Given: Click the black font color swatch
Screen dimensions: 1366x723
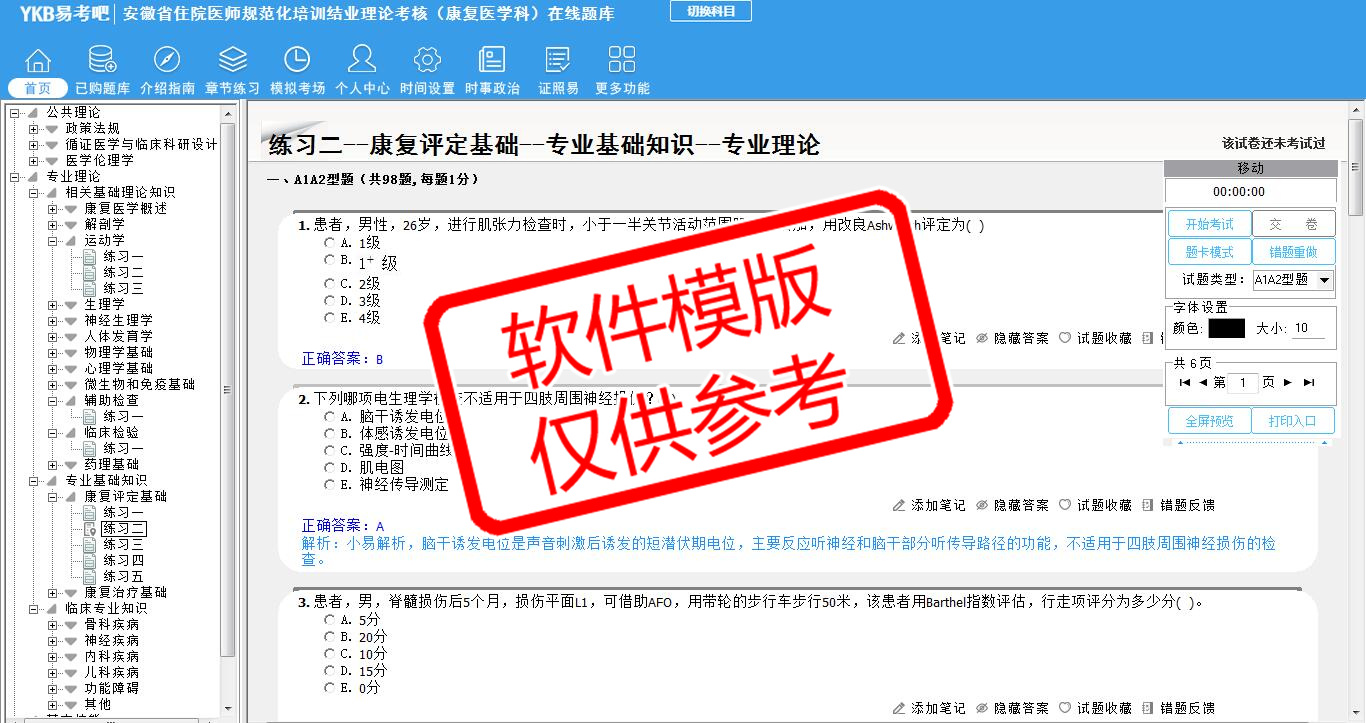Looking at the screenshot, I should coord(1226,328).
